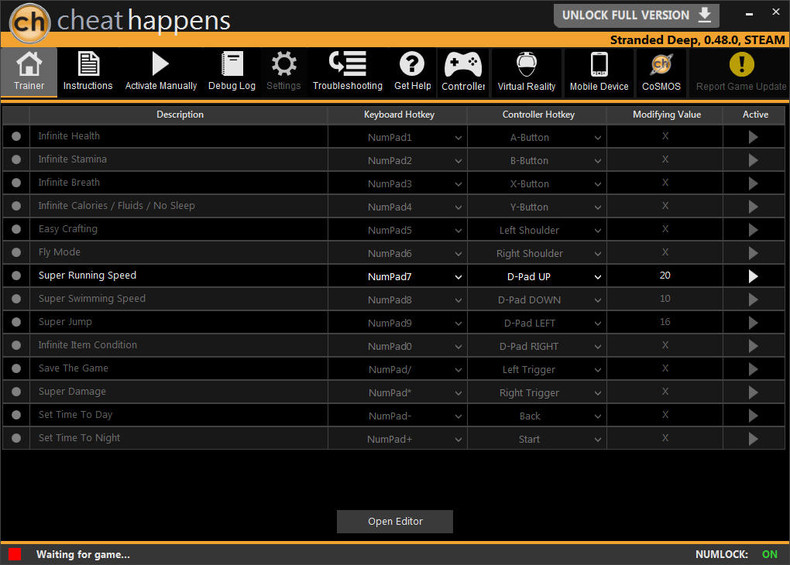This screenshot has width=790, height=565.
Task: Activate Super Damage play arrow
Action: click(x=753, y=392)
